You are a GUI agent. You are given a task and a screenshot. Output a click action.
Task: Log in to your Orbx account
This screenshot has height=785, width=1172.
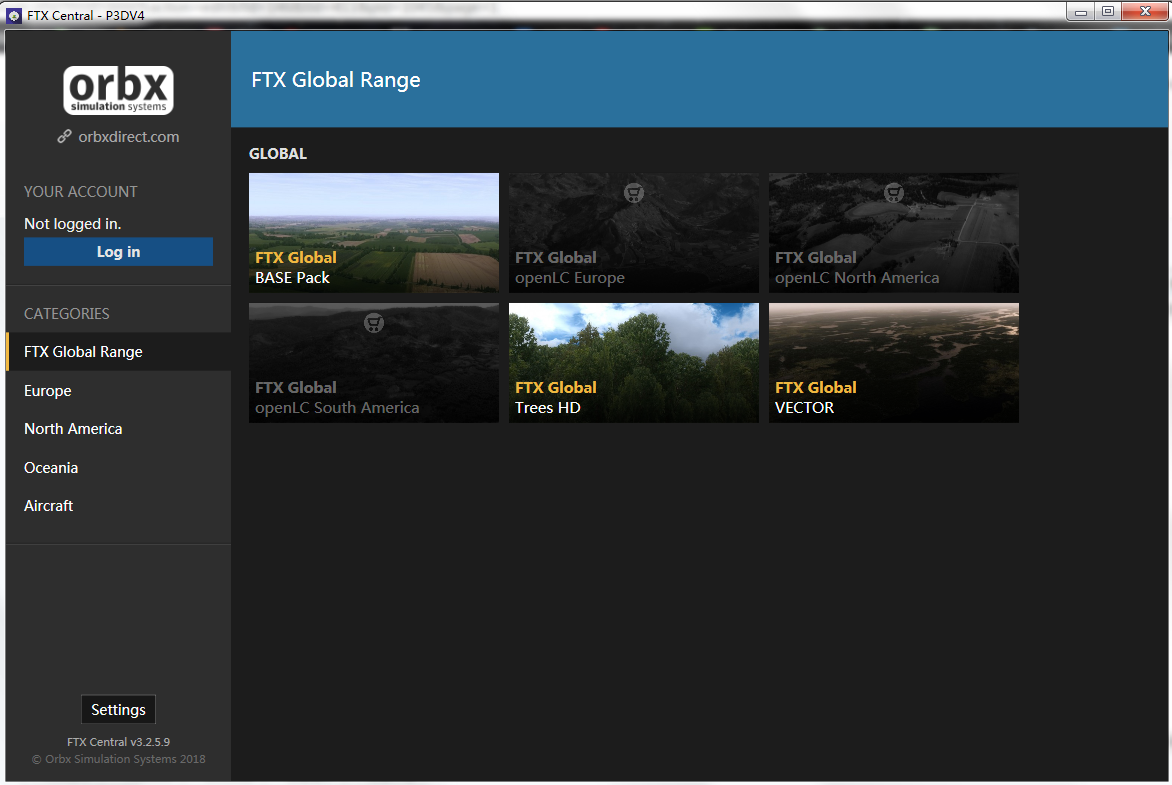(118, 252)
